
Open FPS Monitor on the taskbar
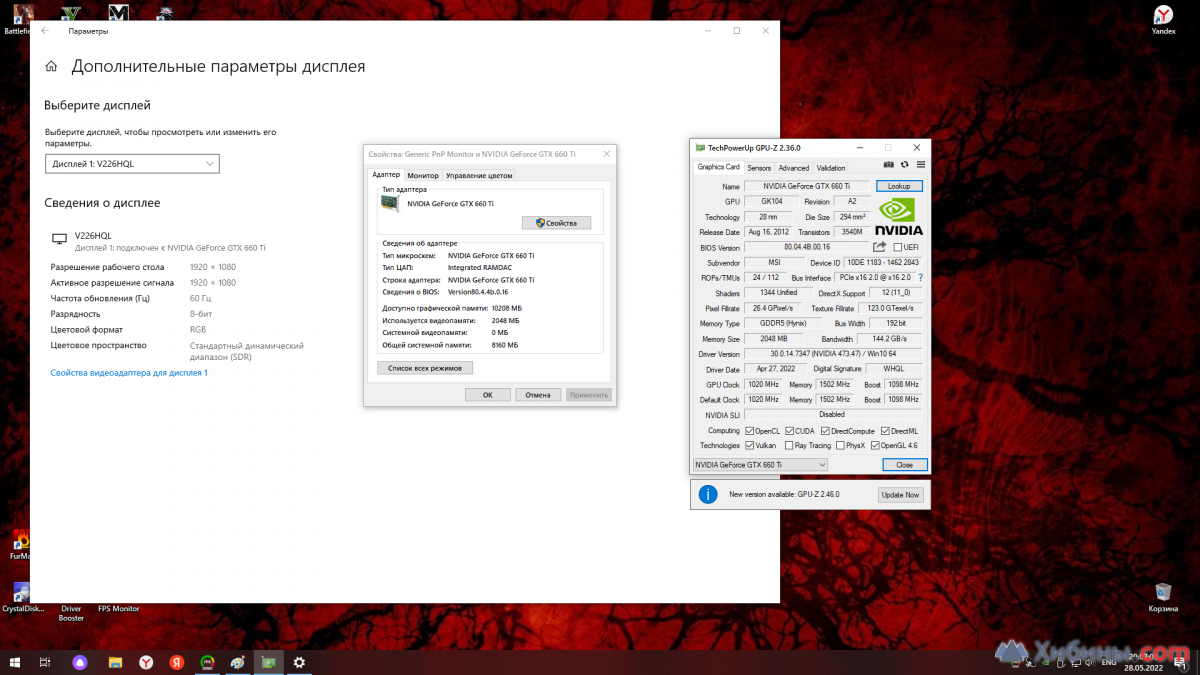(x=207, y=662)
